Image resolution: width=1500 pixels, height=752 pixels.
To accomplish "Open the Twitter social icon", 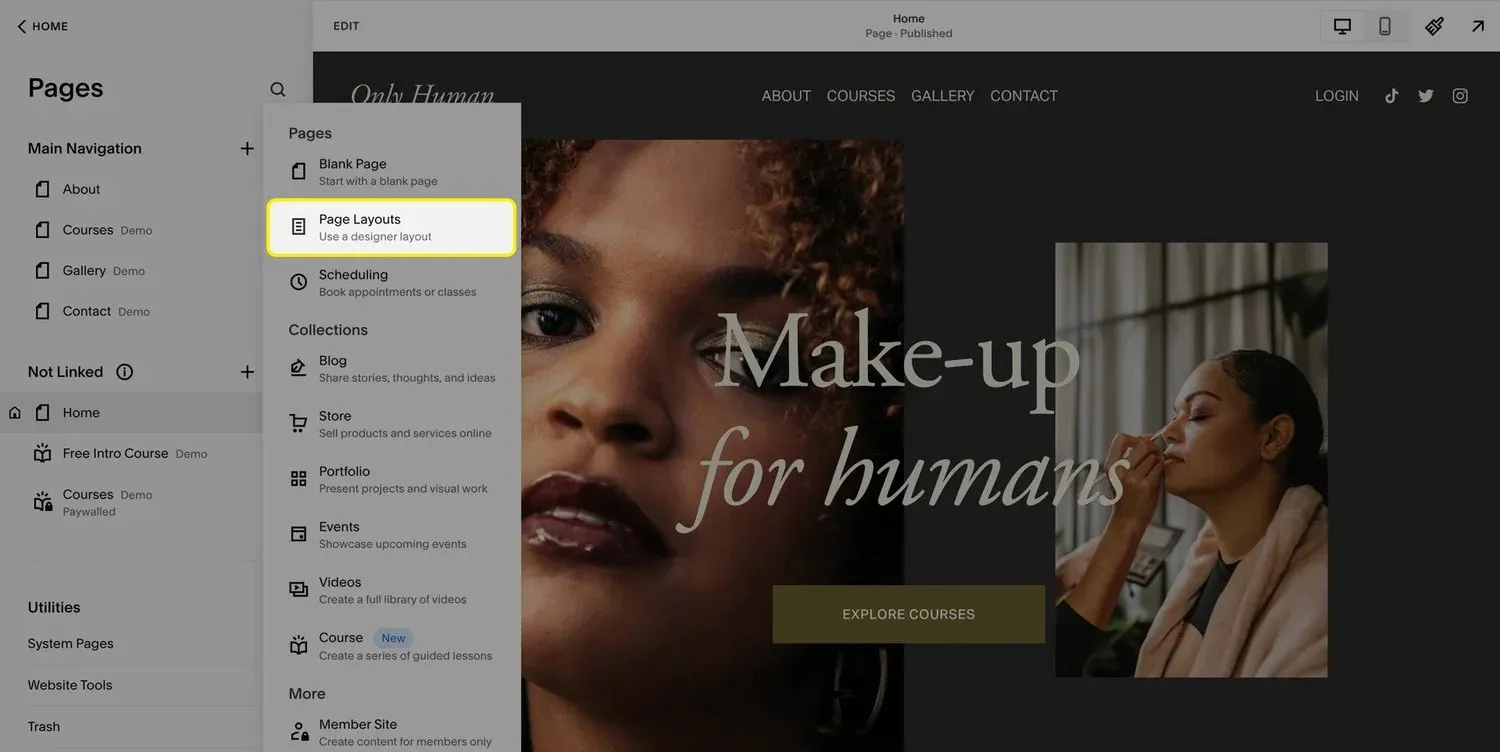I will pos(1426,96).
